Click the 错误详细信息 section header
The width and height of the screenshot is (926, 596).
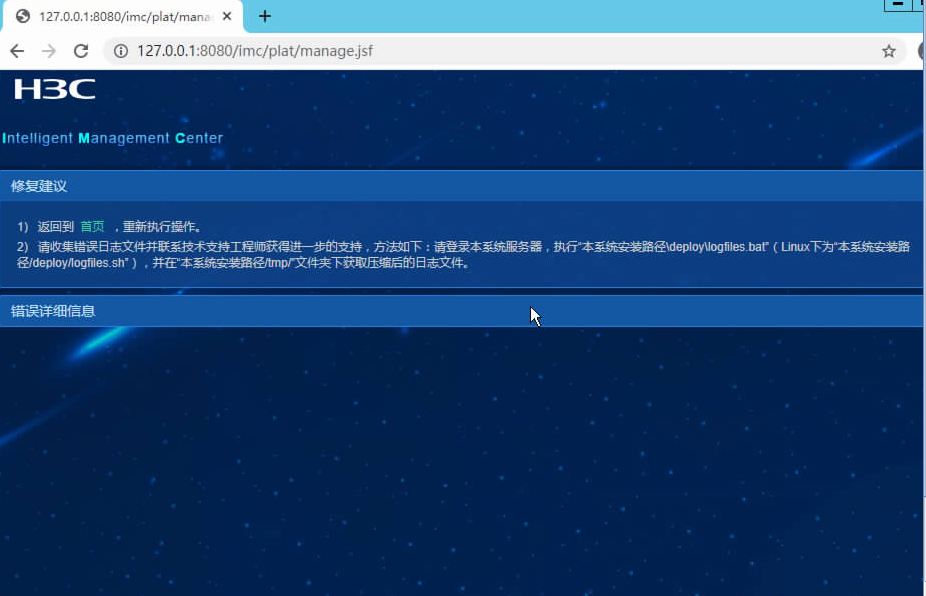click(461, 311)
